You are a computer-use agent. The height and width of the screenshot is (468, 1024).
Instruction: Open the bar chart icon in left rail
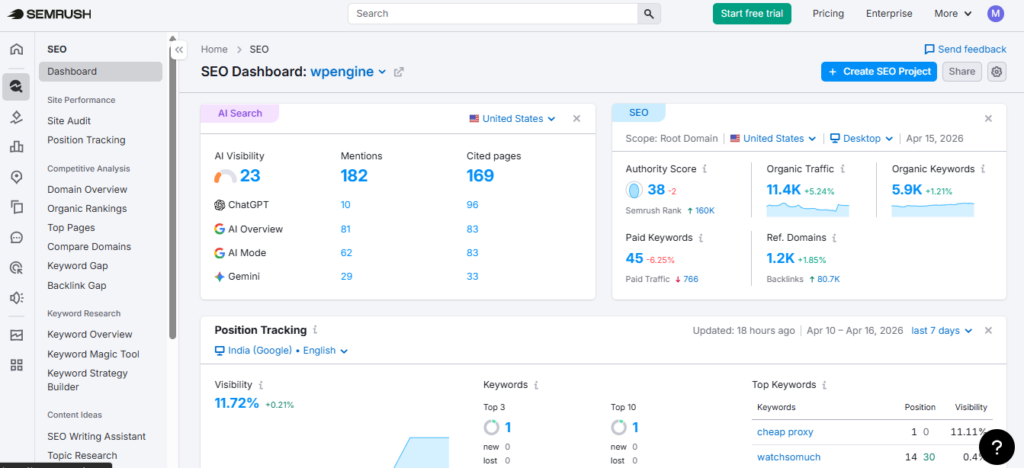[x=16, y=147]
